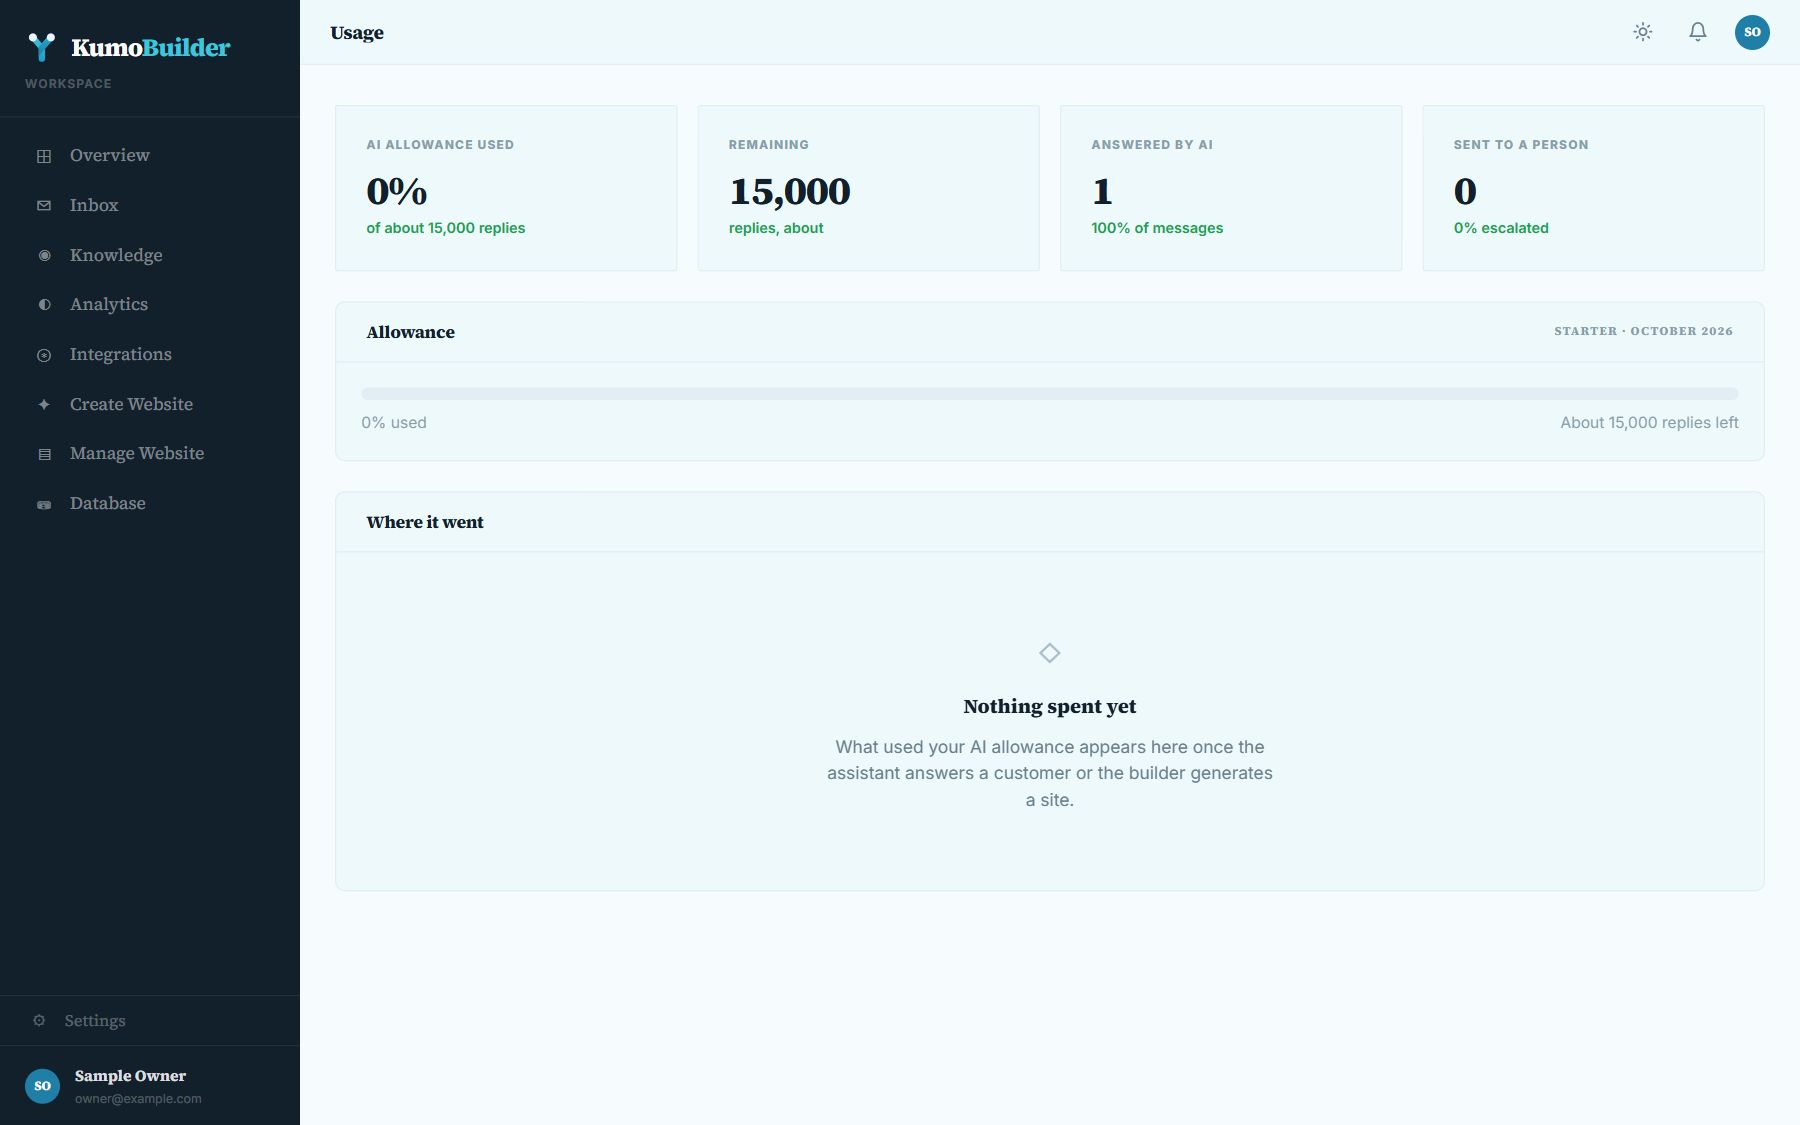Click the Integrations icon in sidebar
Screen dimensions: 1800x1125
click(44, 355)
